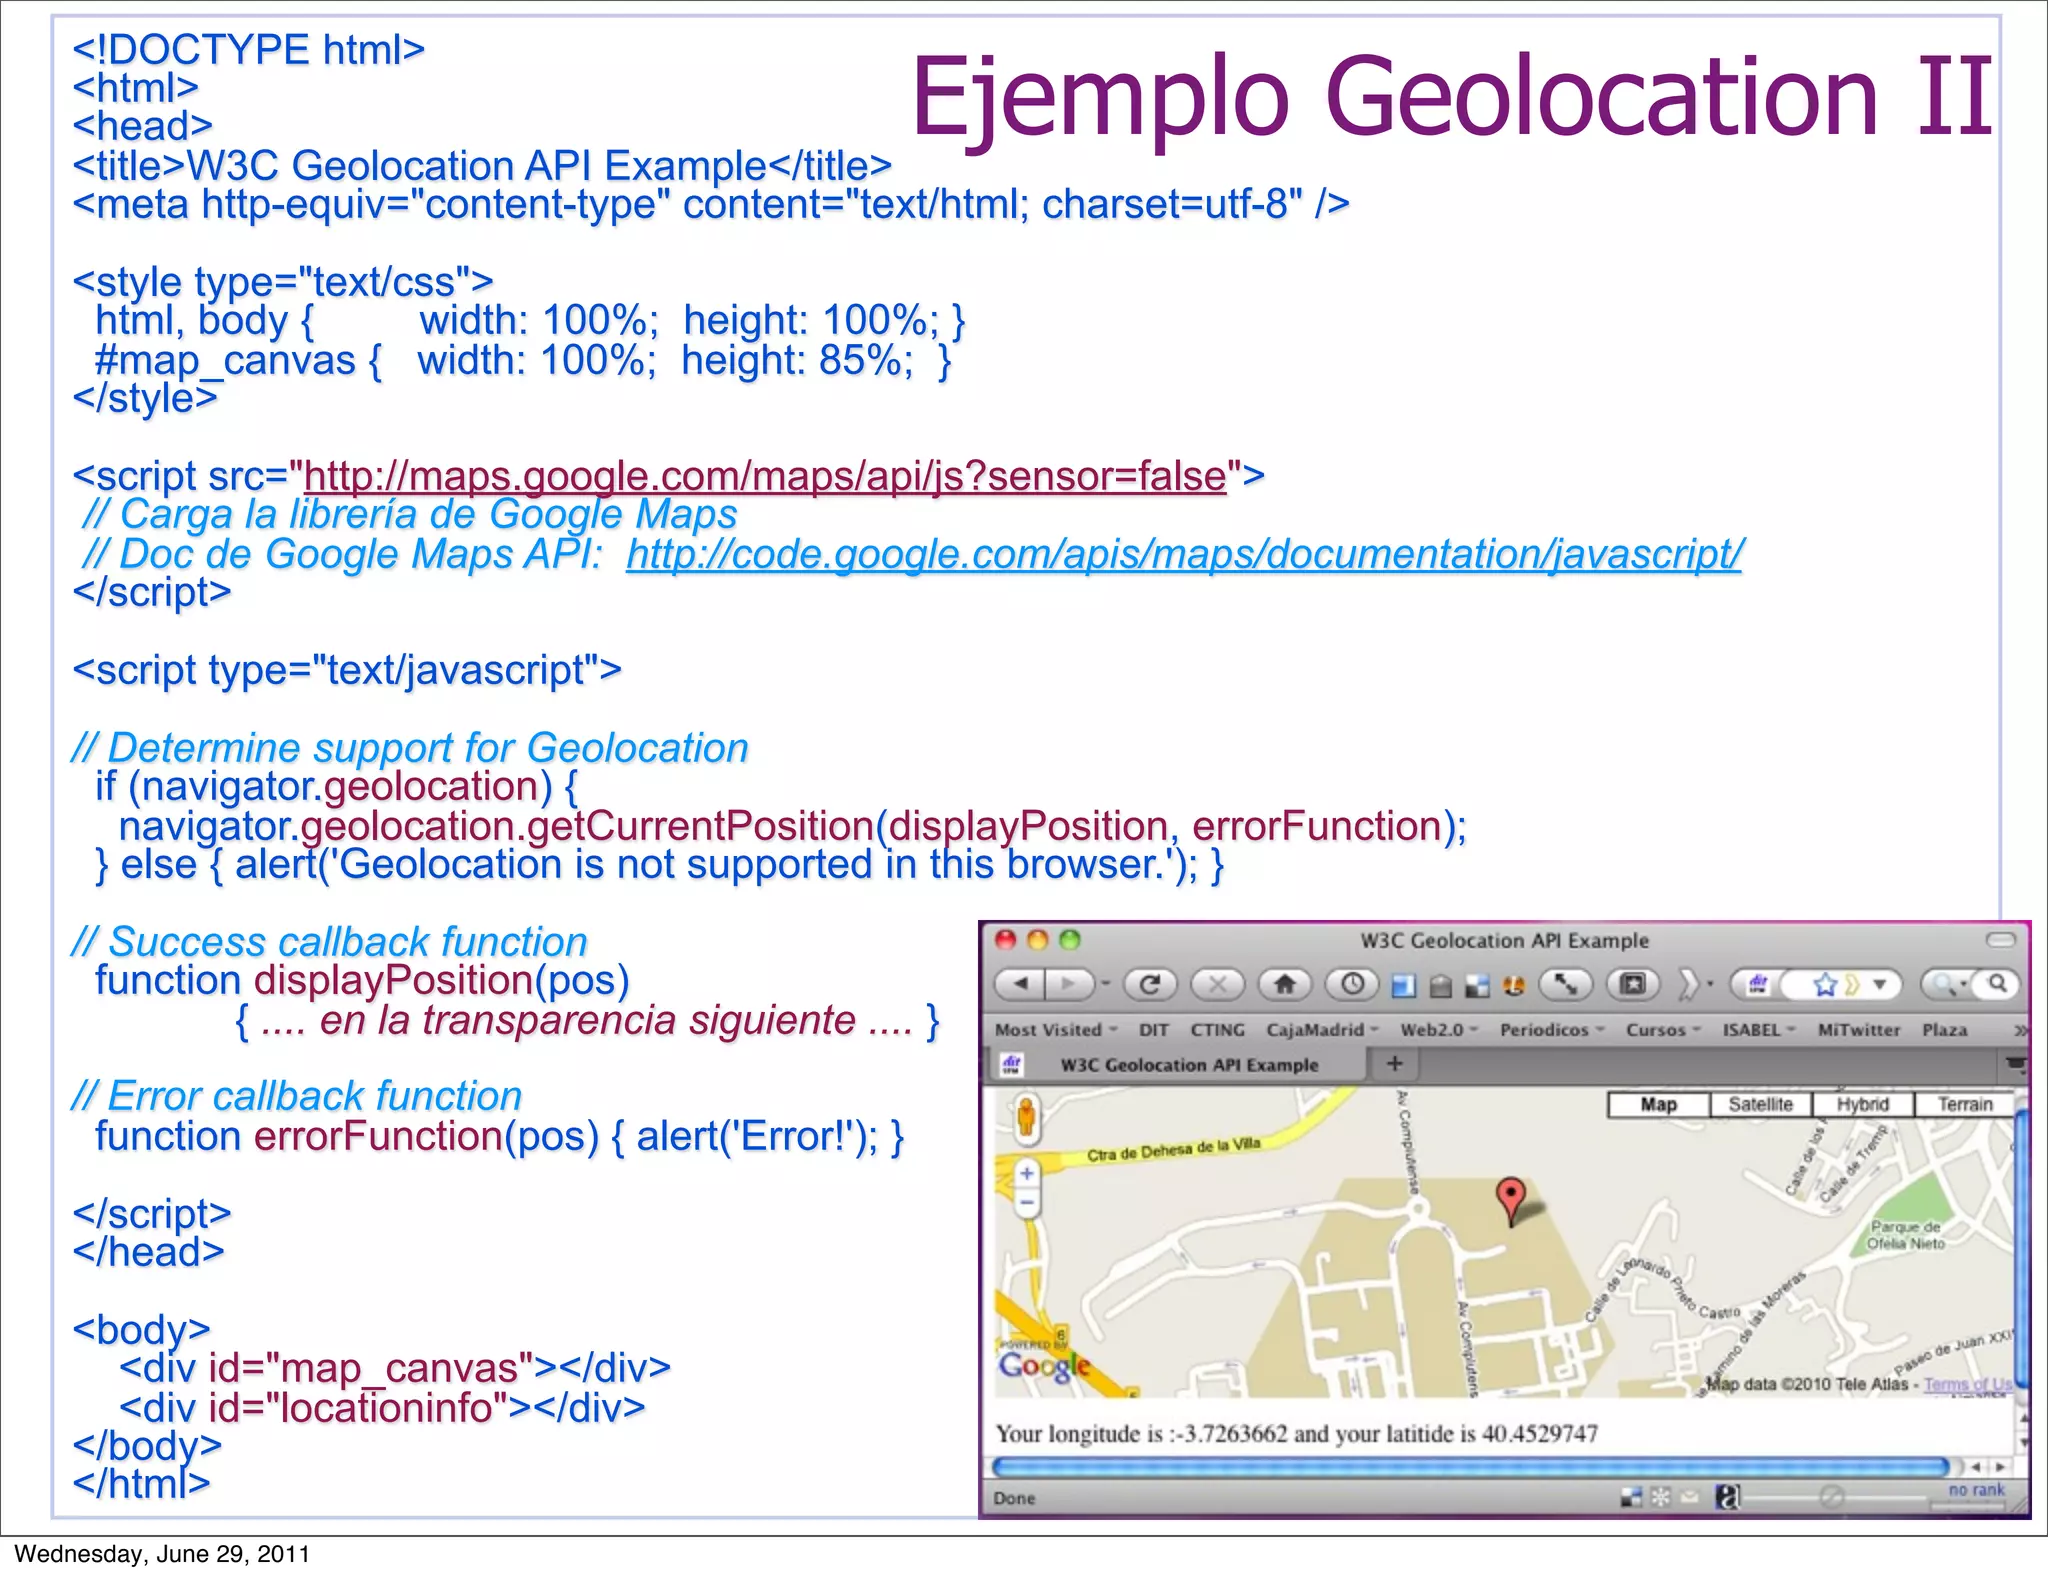
Task: Show more bookmarks with the overflow chevron
Action: pos(2020,1030)
